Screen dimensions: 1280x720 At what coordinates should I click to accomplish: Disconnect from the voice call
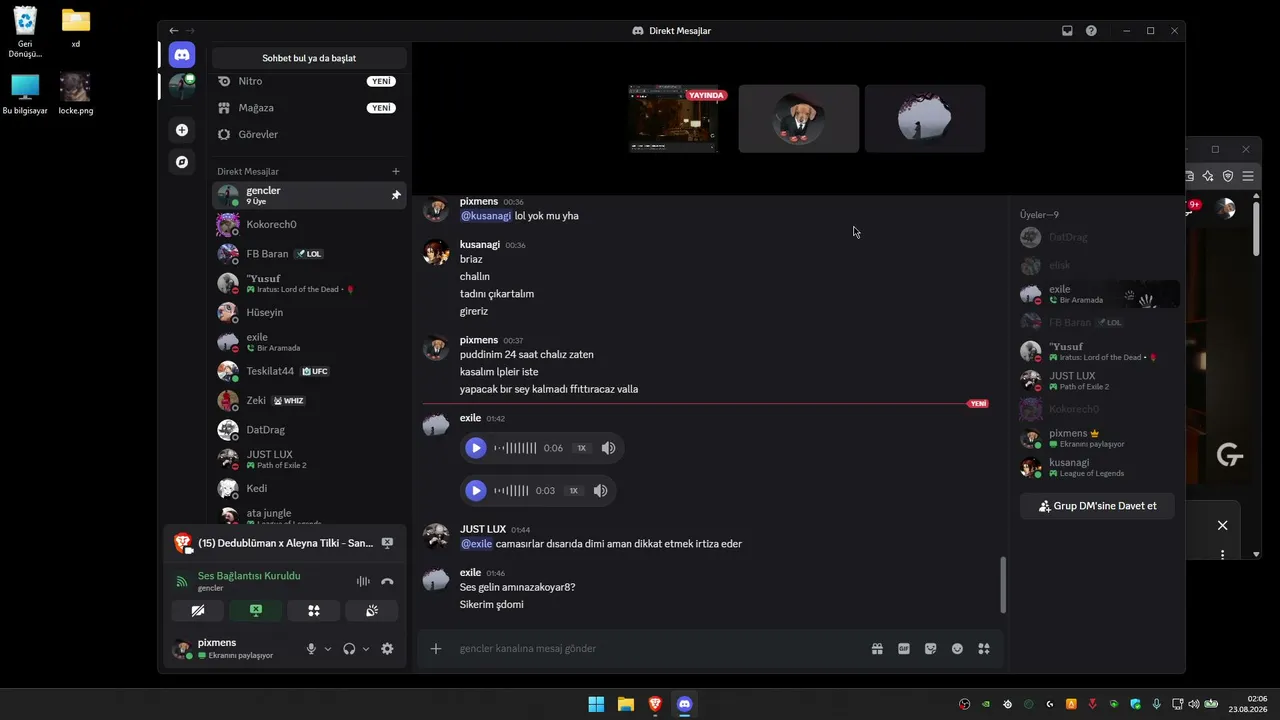coord(388,581)
